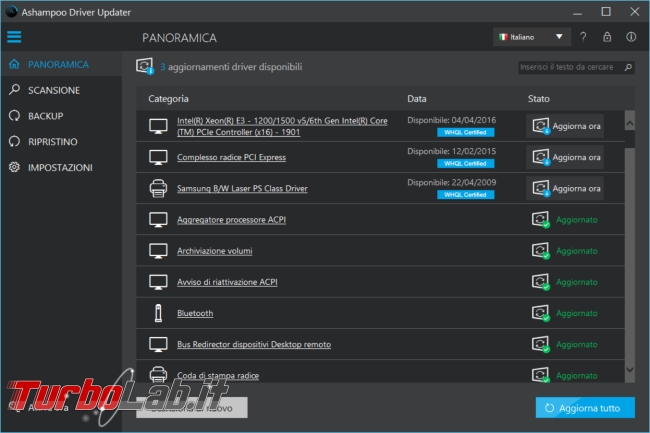This screenshot has width=650, height=433.
Task: Click monitor icon for Complesso radice PCI Express
Action: (x=158, y=157)
